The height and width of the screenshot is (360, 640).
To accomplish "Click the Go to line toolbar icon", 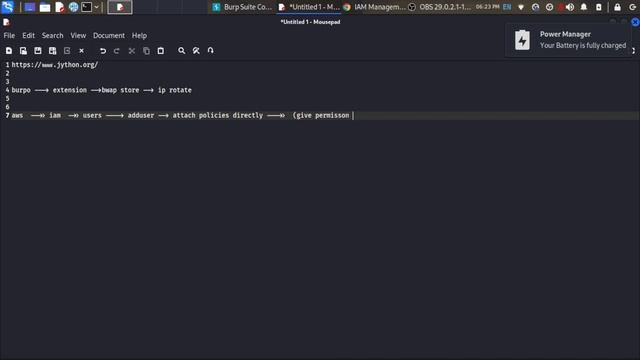I will coord(211,51).
